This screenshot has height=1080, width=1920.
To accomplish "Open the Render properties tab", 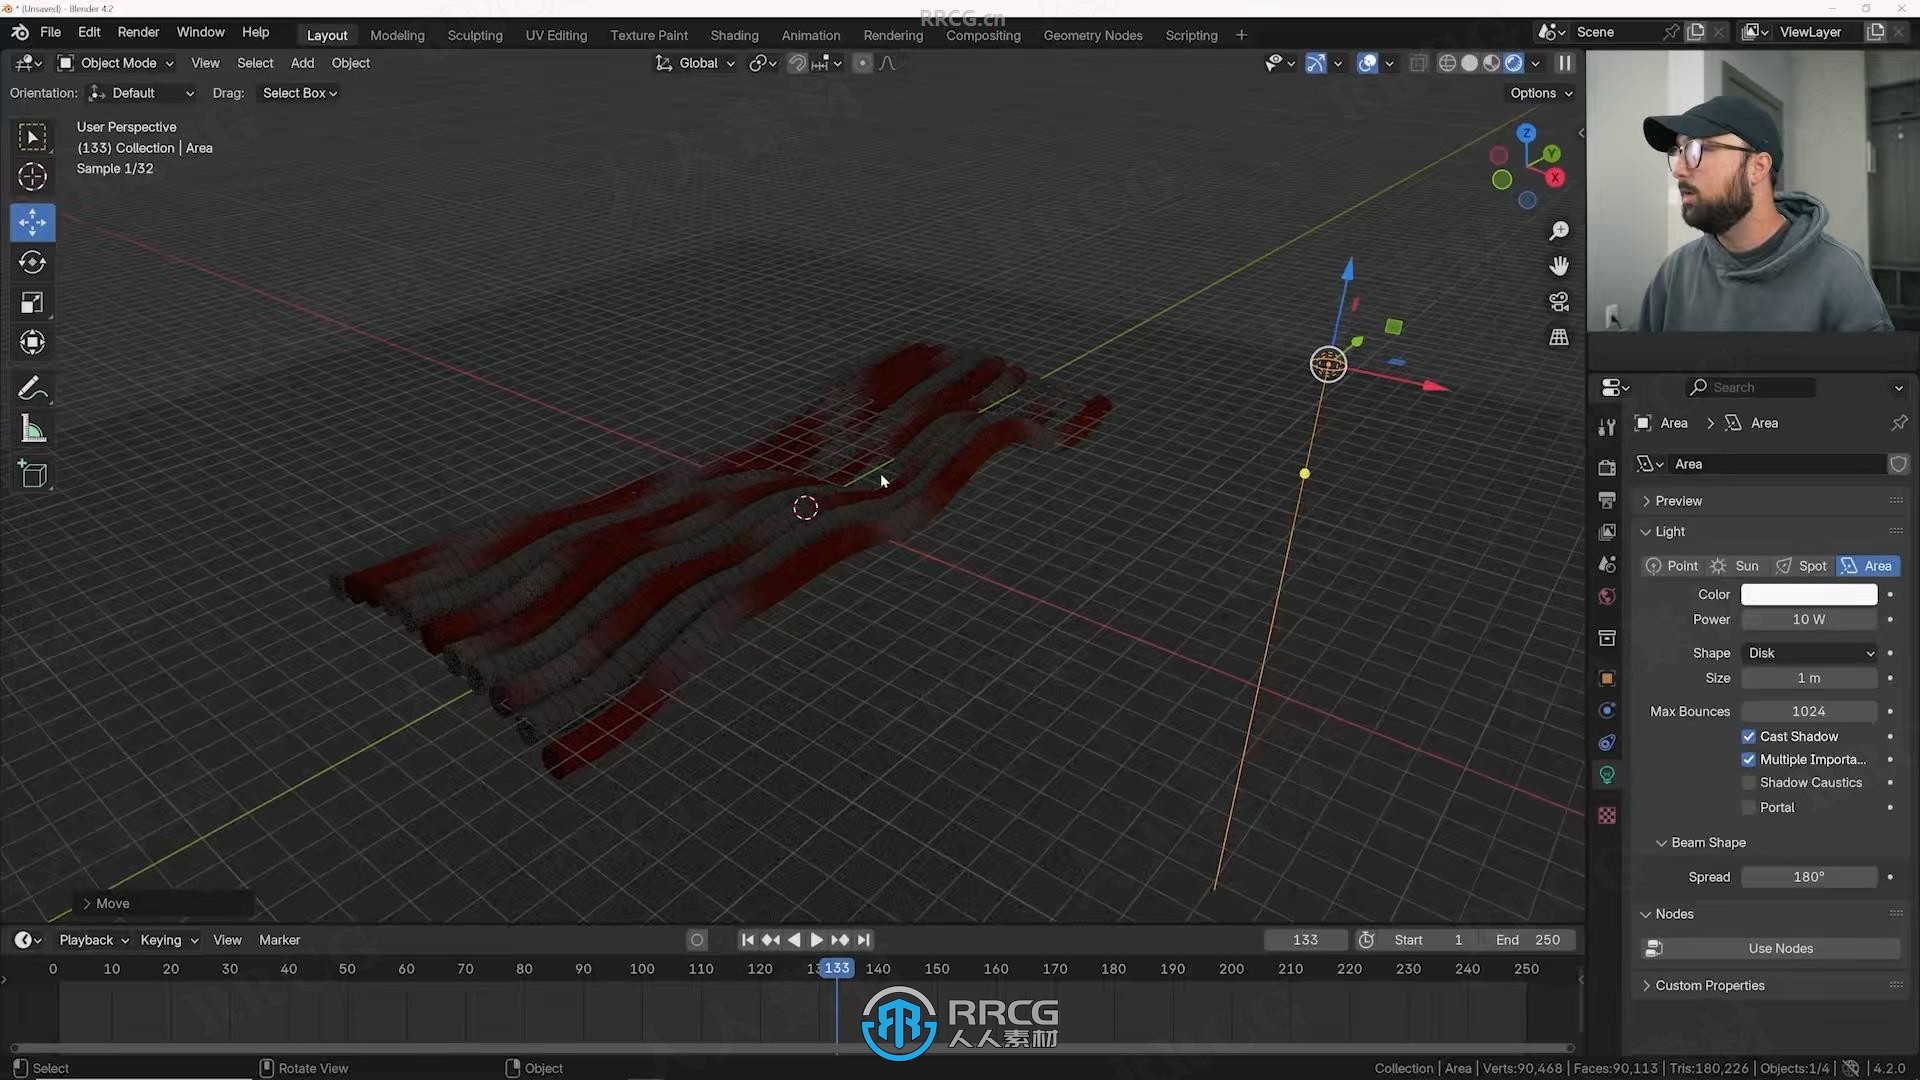I will [x=1607, y=467].
